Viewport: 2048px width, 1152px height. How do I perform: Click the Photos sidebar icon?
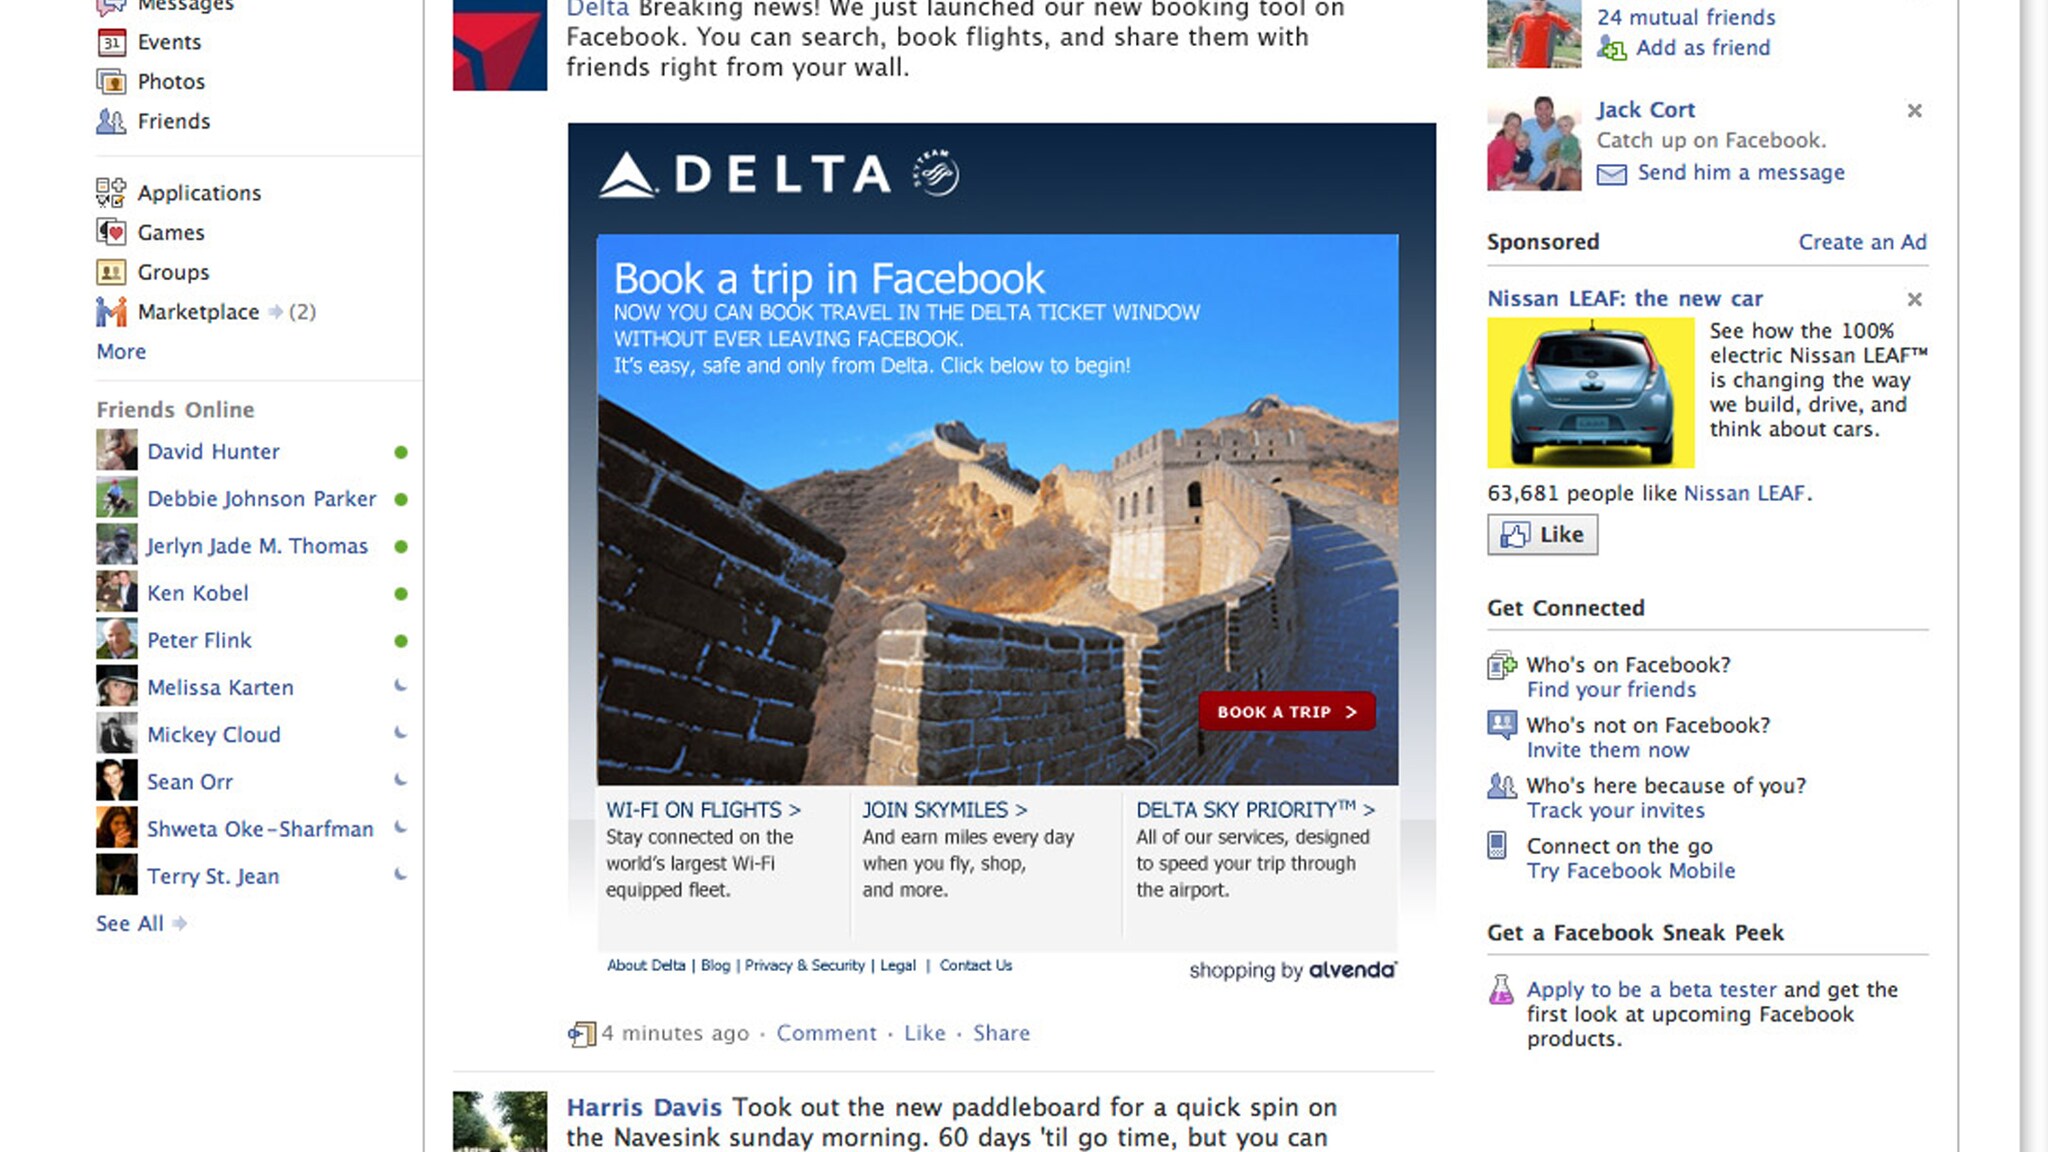pyautogui.click(x=111, y=82)
